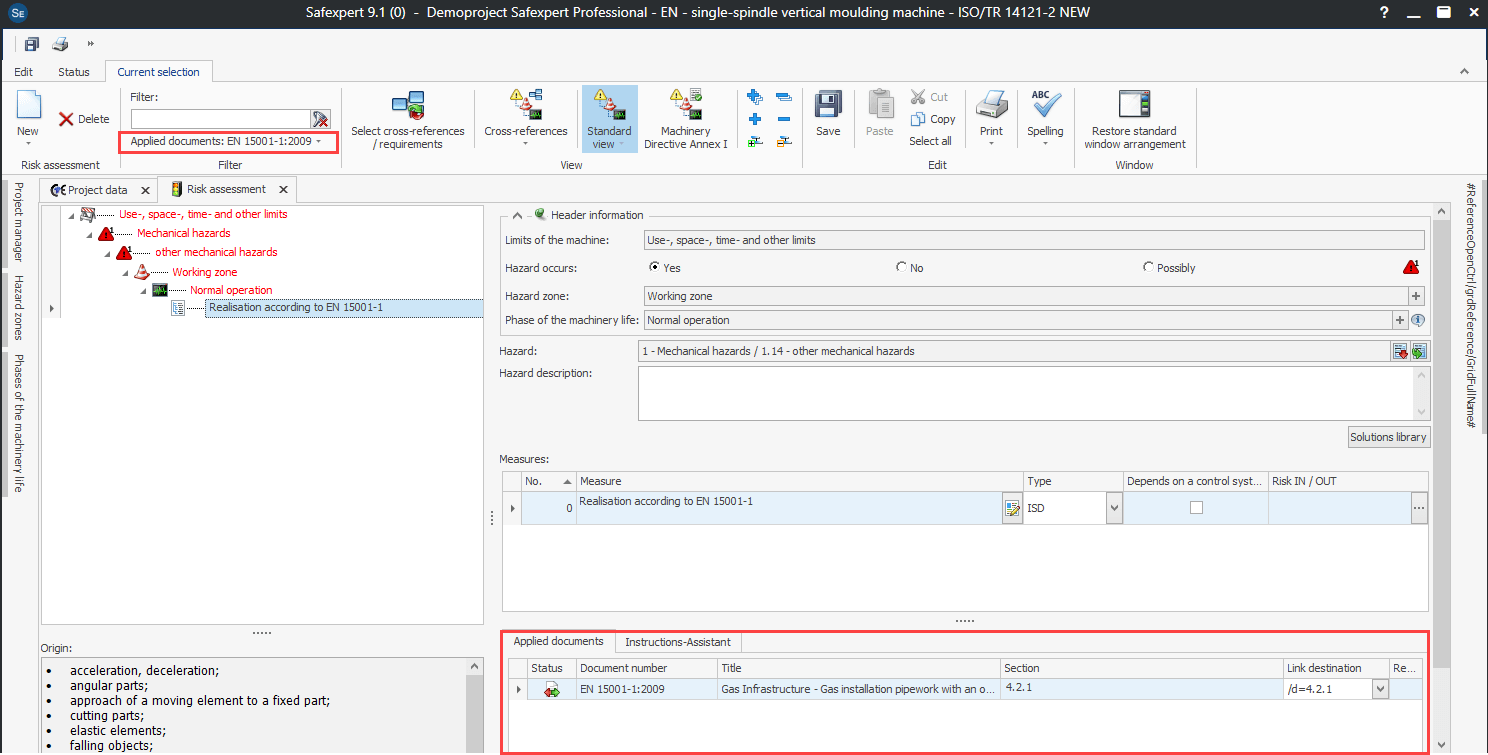Click the Delete button with red X
Screen dimensions: 1488x755
[x=84, y=119]
